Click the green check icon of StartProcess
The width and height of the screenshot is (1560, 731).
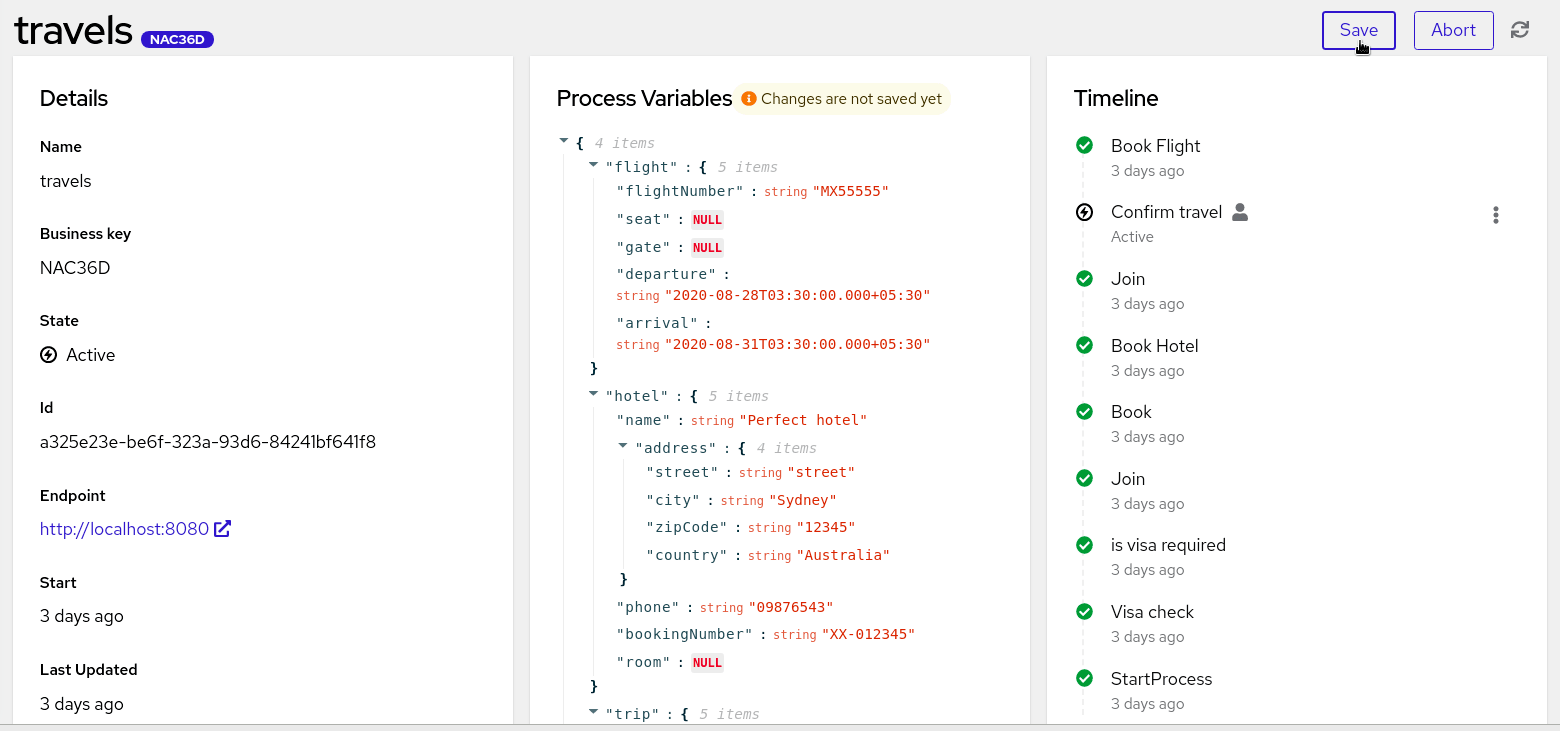point(1084,679)
